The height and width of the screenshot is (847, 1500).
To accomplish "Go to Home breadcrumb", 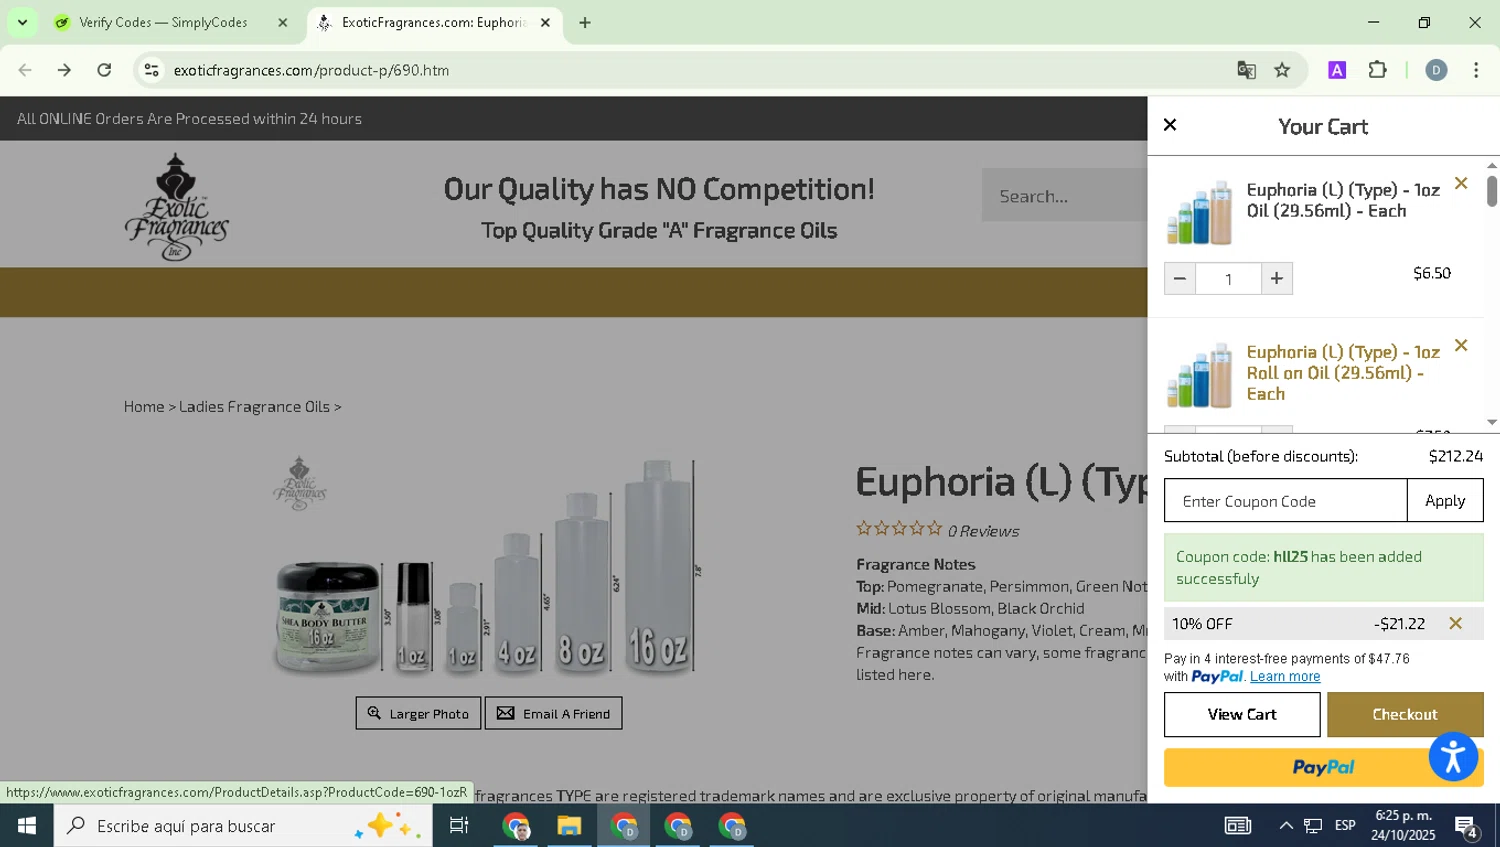I will (x=144, y=407).
